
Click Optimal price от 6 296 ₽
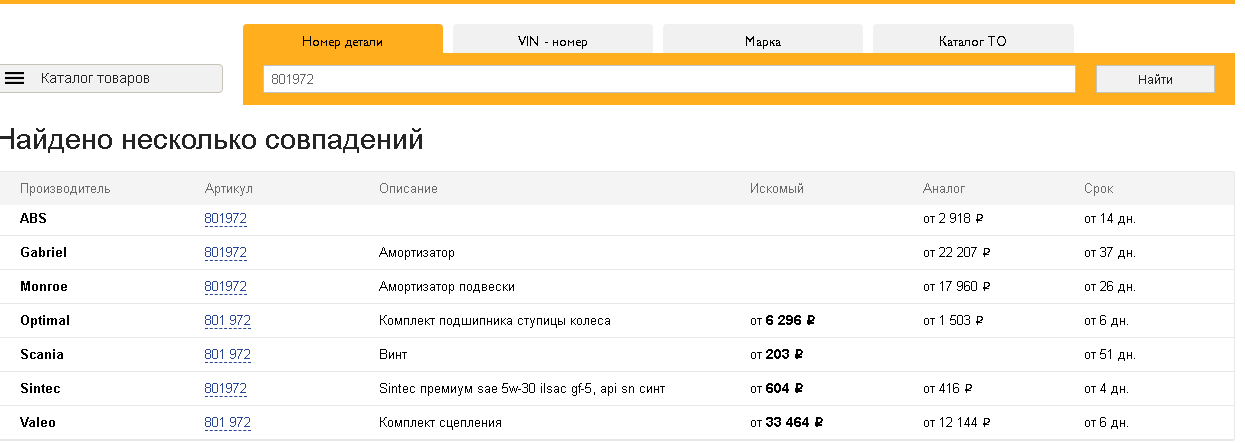783,320
